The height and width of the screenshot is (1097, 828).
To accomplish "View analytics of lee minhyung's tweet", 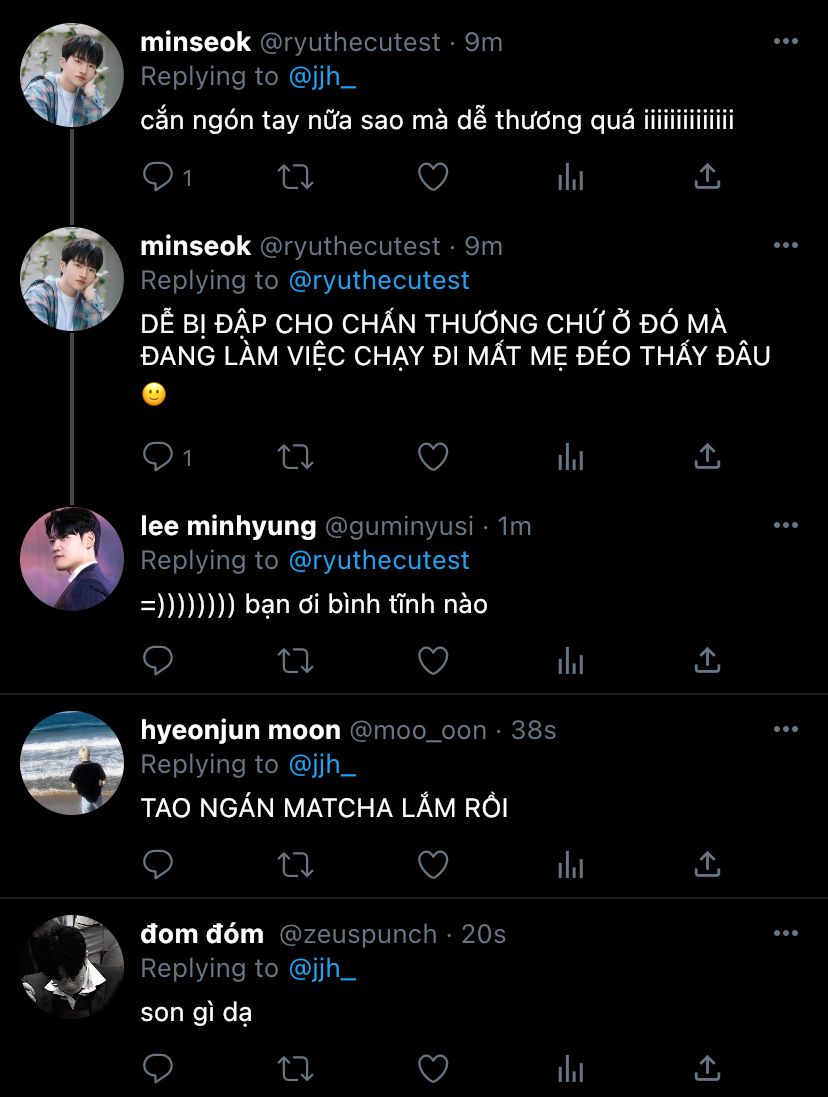I will [x=571, y=660].
